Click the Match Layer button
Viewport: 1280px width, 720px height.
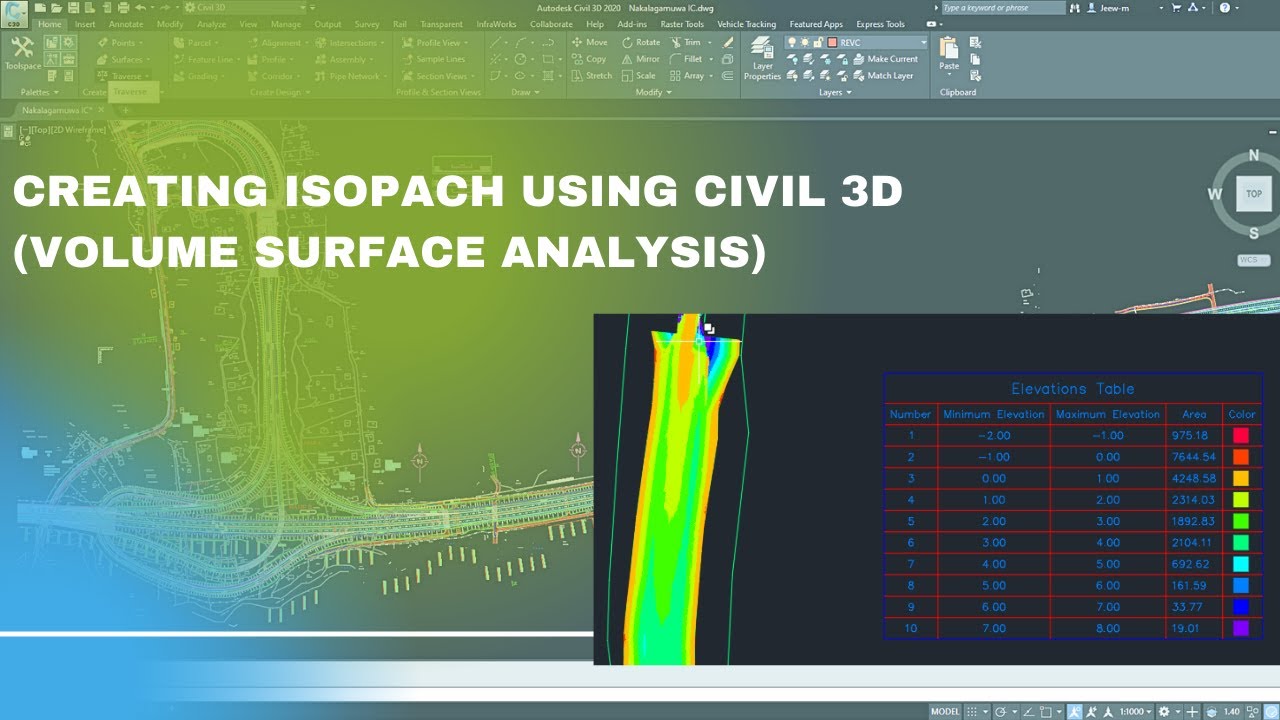click(x=883, y=76)
